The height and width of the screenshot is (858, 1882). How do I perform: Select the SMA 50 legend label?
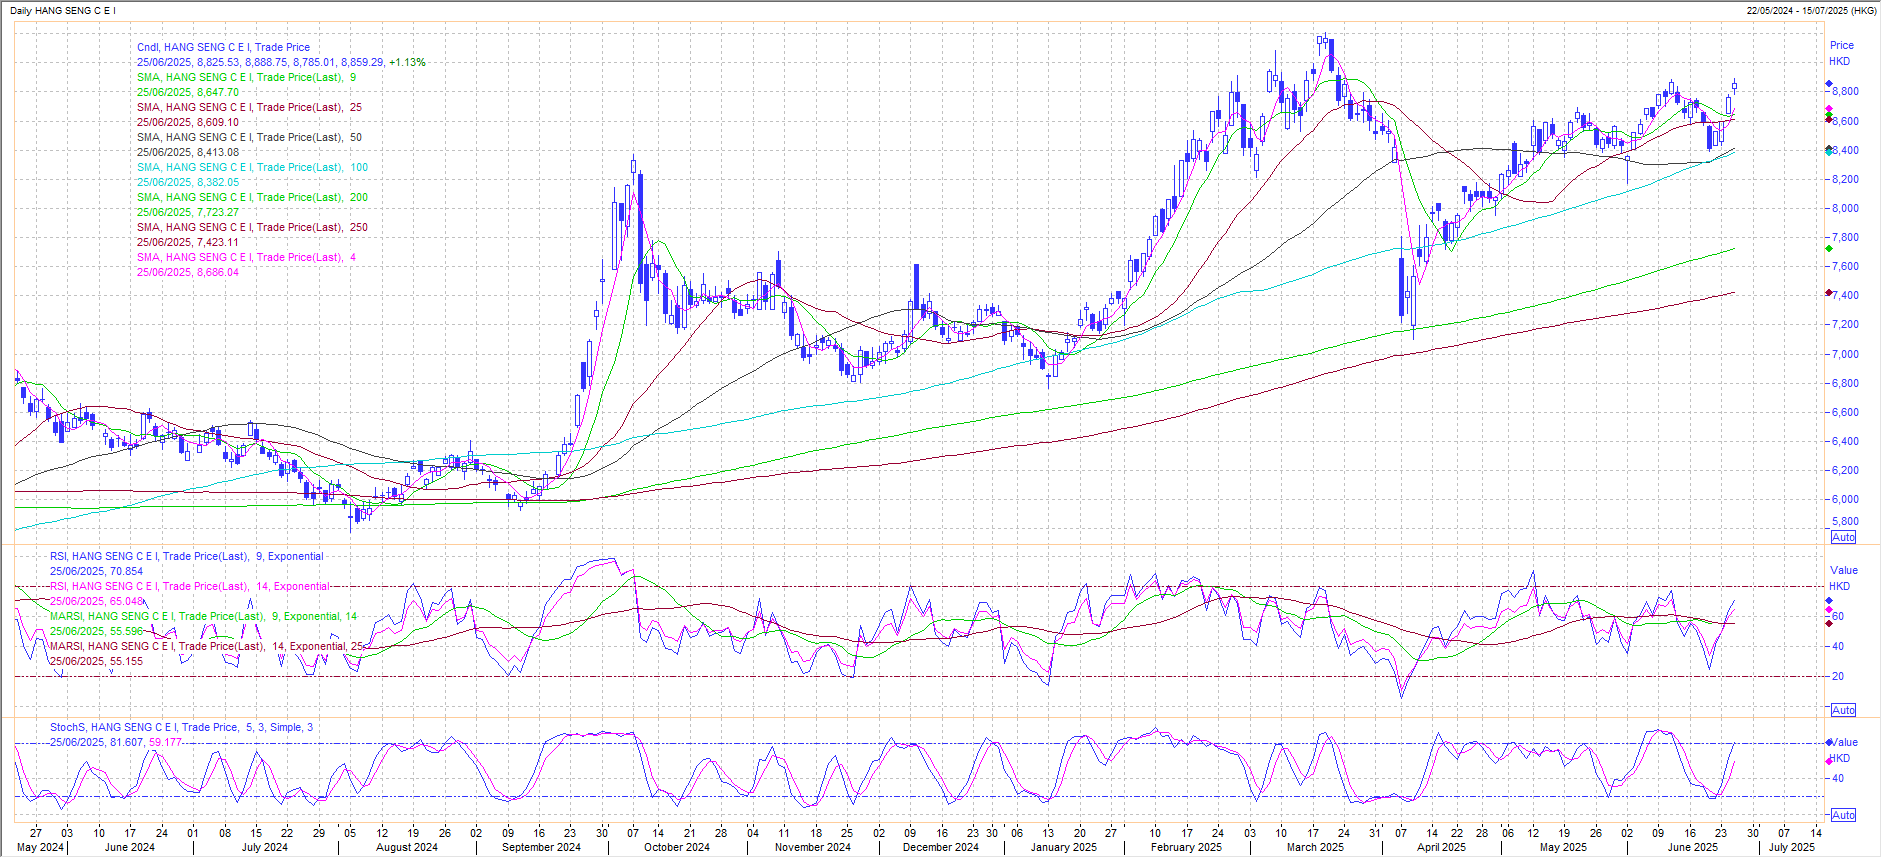pyautogui.click(x=249, y=137)
